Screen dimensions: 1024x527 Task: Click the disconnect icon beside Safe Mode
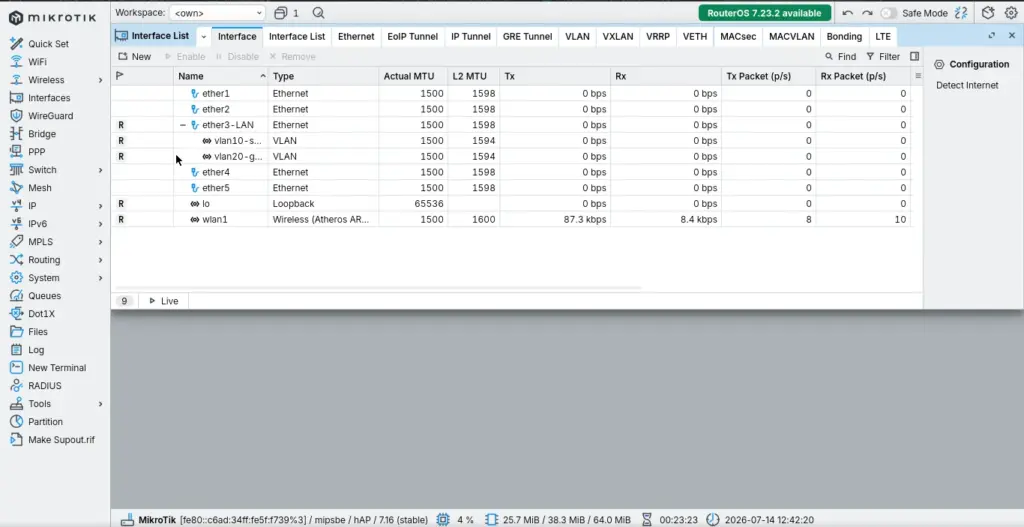[x=961, y=13]
